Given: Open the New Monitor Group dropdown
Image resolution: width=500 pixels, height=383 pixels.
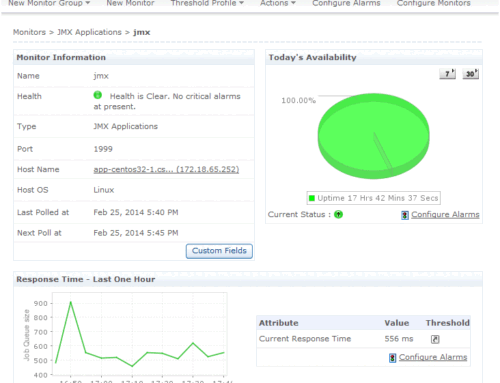Looking at the screenshot, I should pos(49,3).
